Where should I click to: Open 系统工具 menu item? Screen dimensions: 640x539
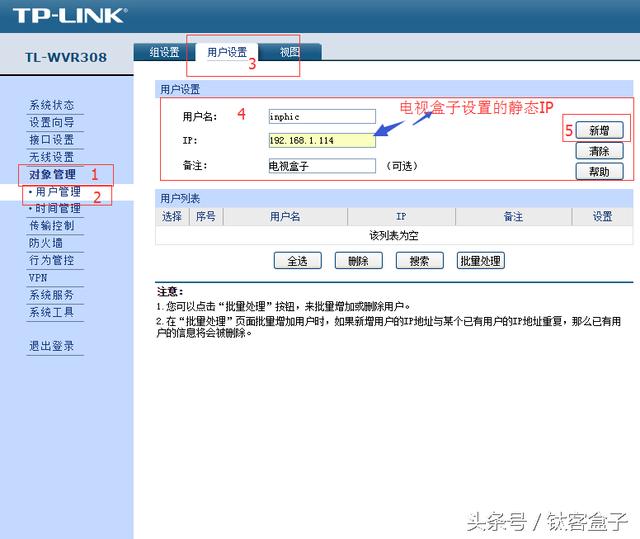click(52, 313)
